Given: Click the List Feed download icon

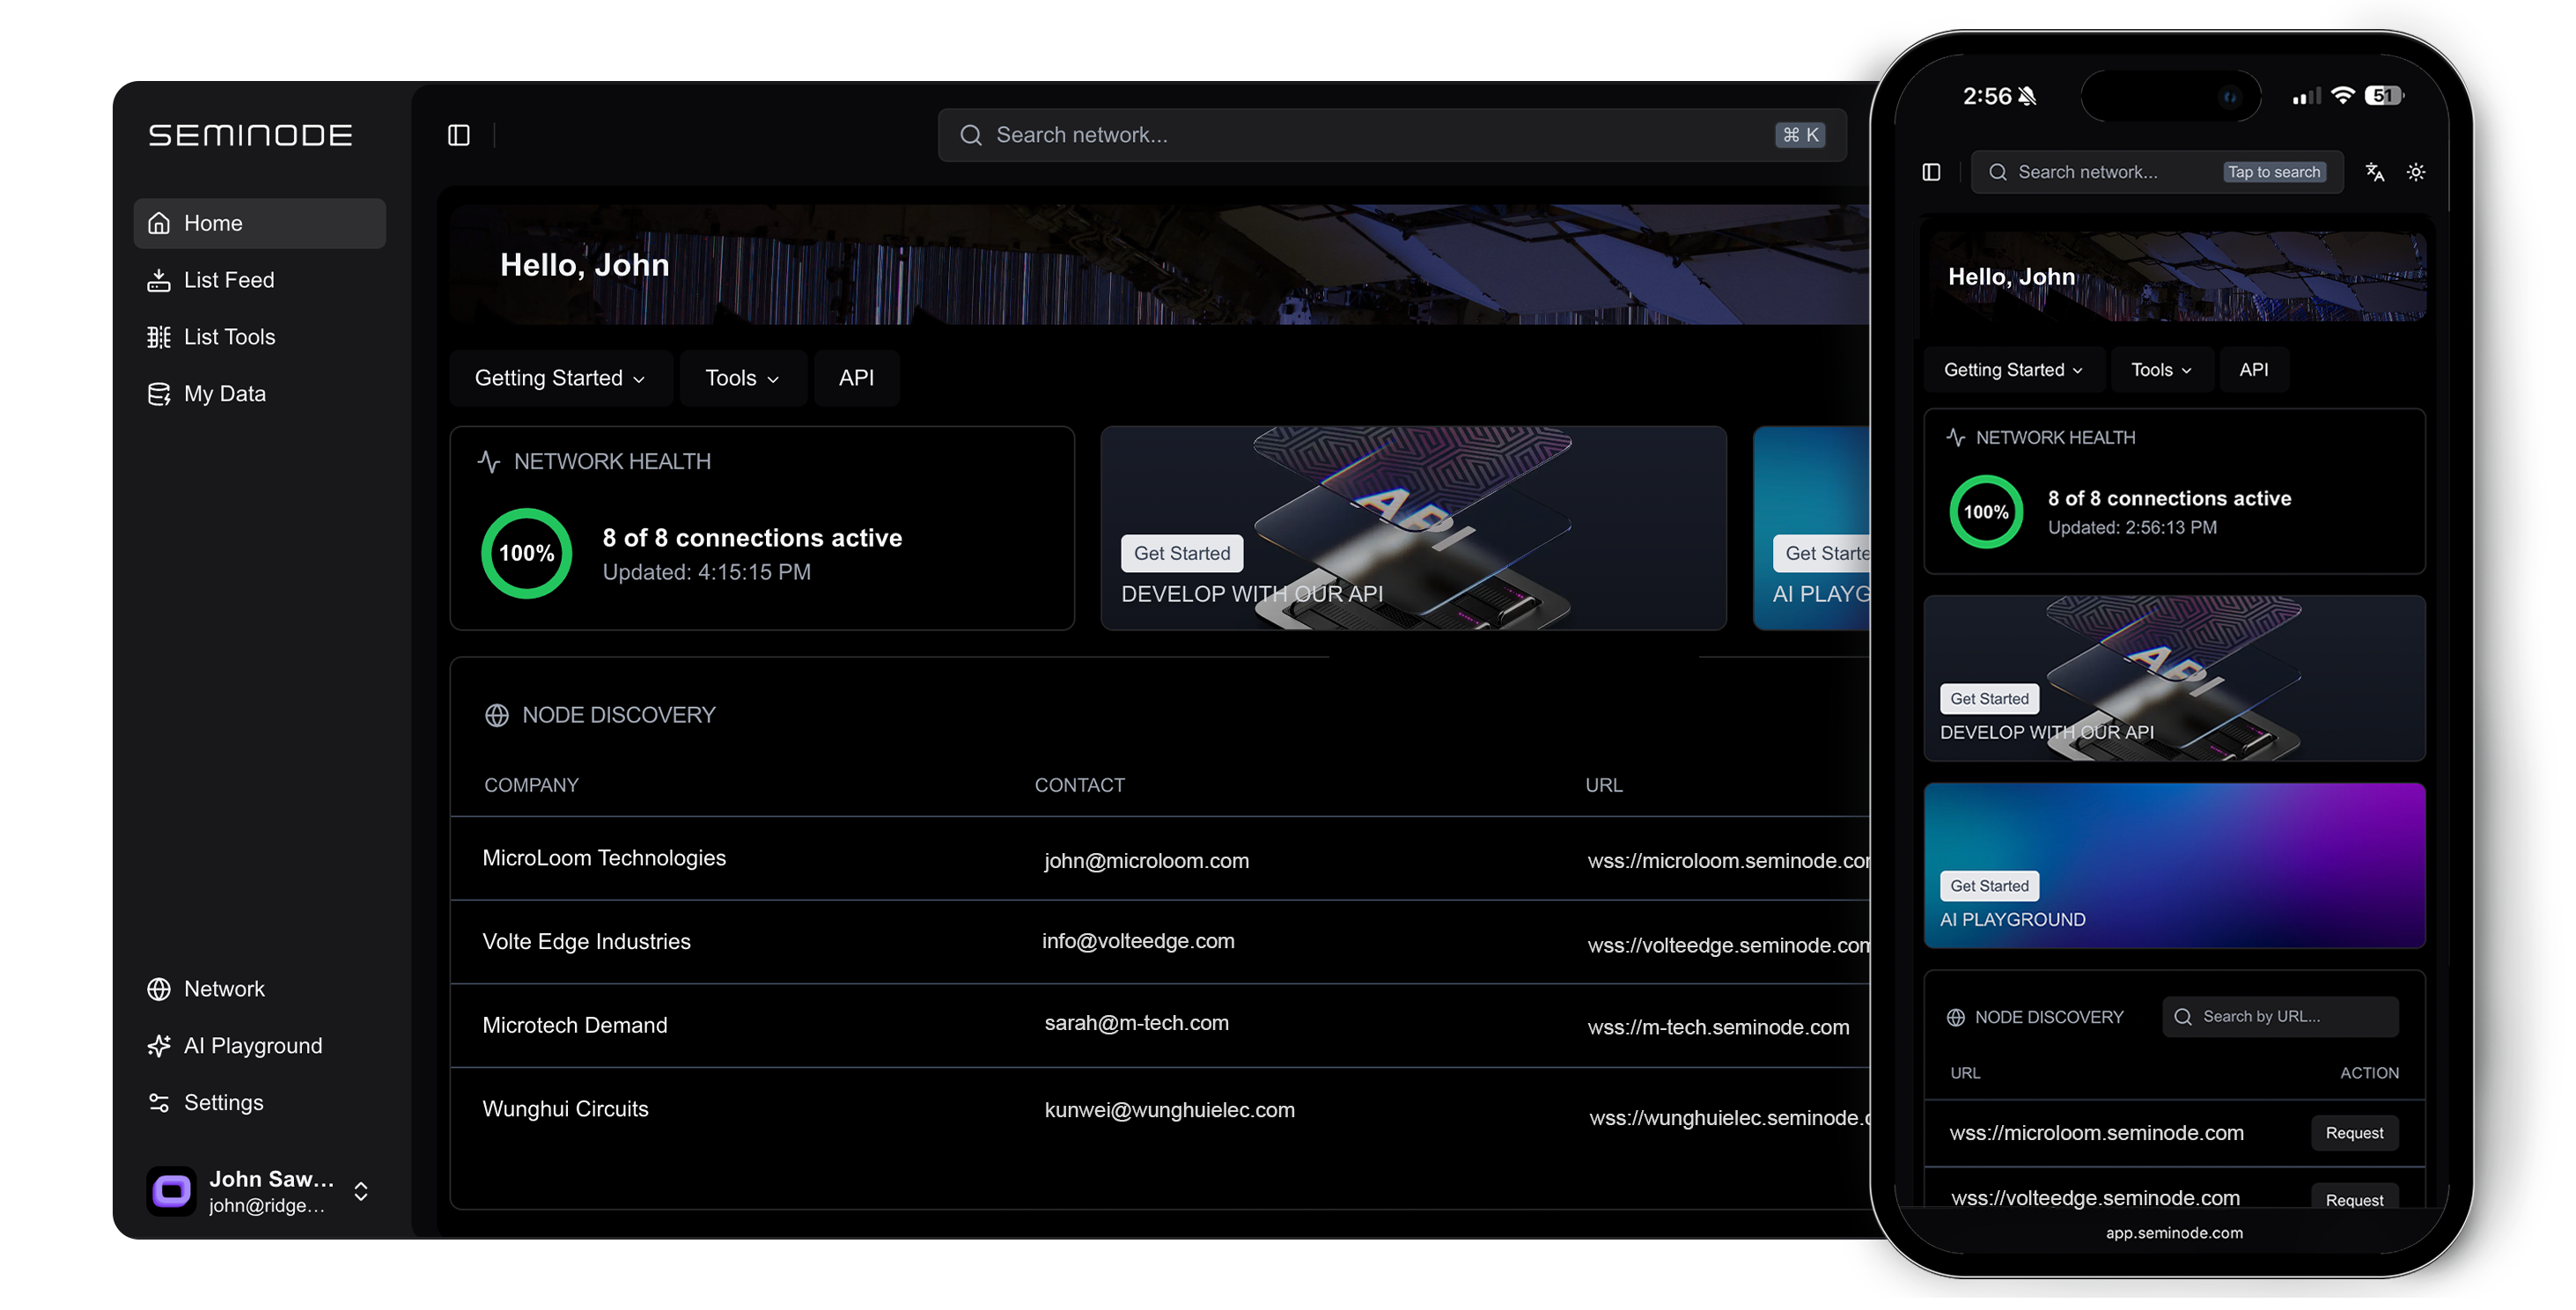Looking at the screenshot, I should click(x=159, y=280).
